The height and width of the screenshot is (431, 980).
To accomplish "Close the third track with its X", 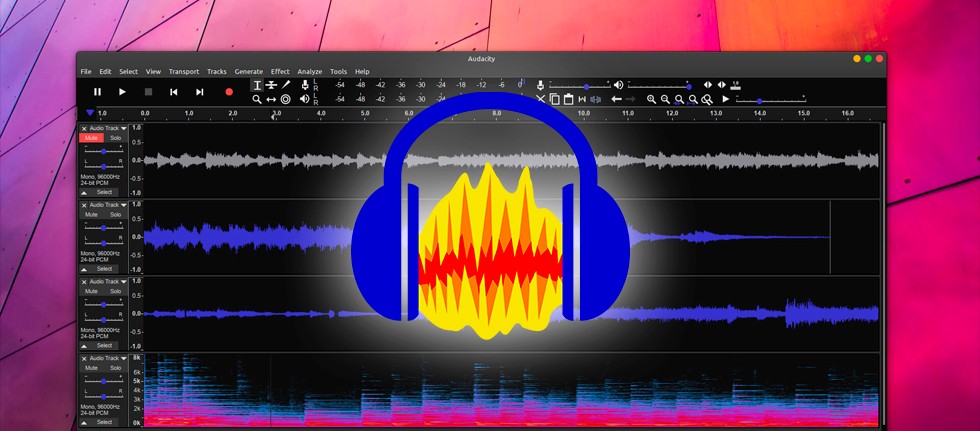I will click(x=84, y=282).
